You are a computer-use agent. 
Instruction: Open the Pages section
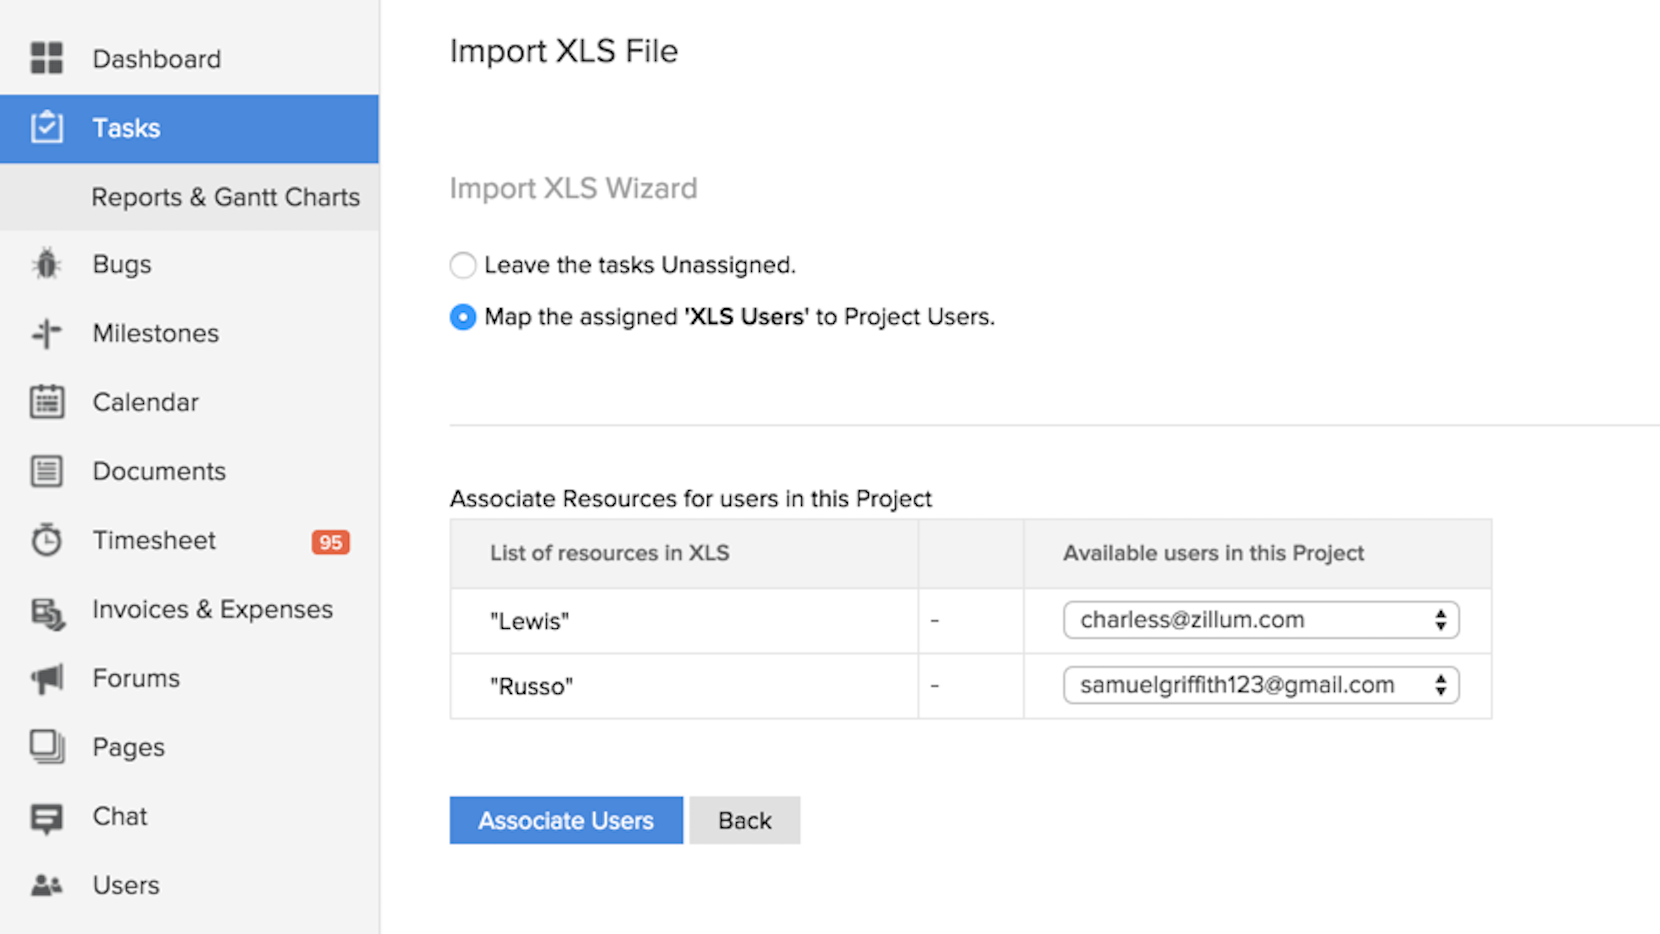point(128,747)
